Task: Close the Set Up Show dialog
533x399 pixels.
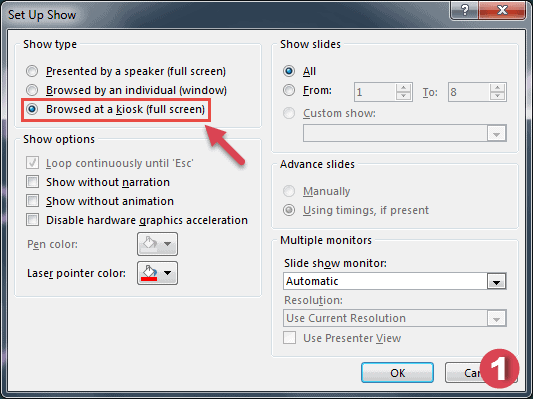Action: tap(502, 10)
